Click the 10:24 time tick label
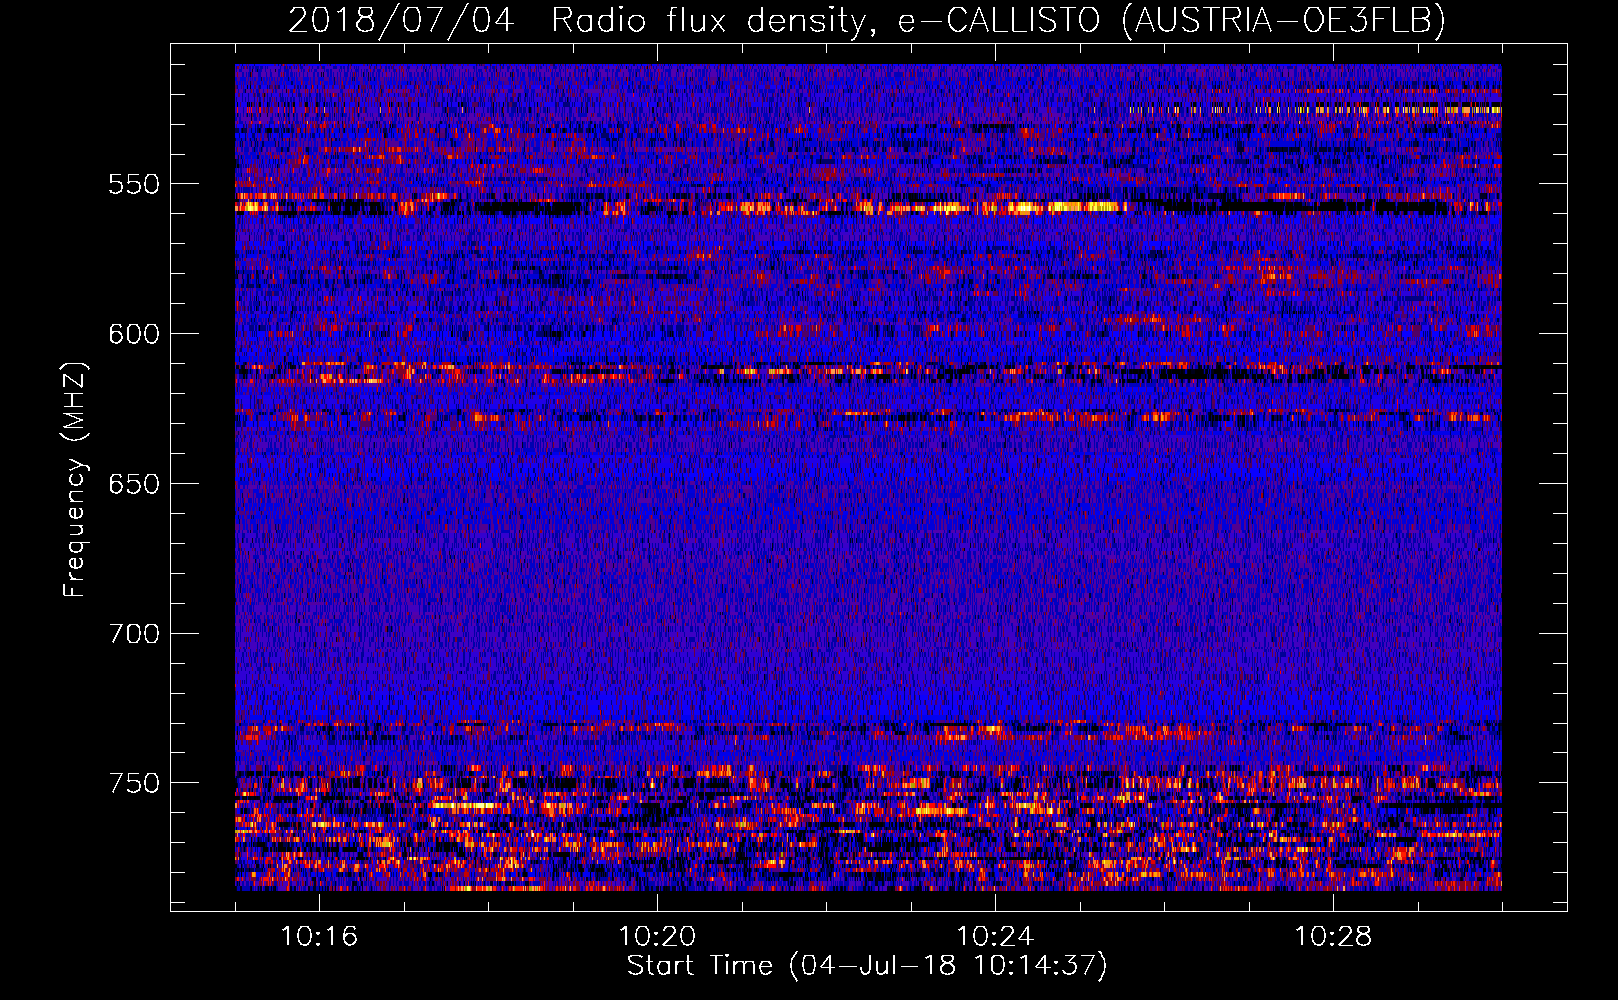1618x1000 pixels. pyautogui.click(x=995, y=937)
